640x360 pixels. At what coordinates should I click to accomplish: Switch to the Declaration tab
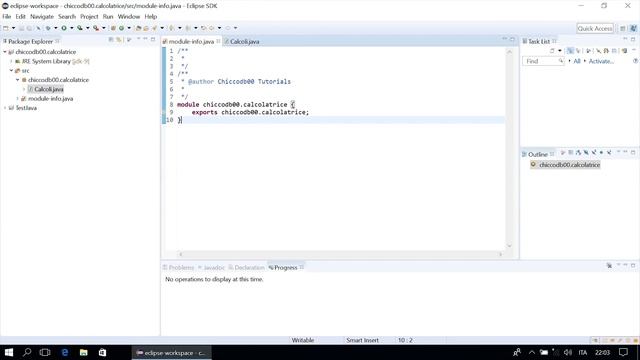coord(247,268)
